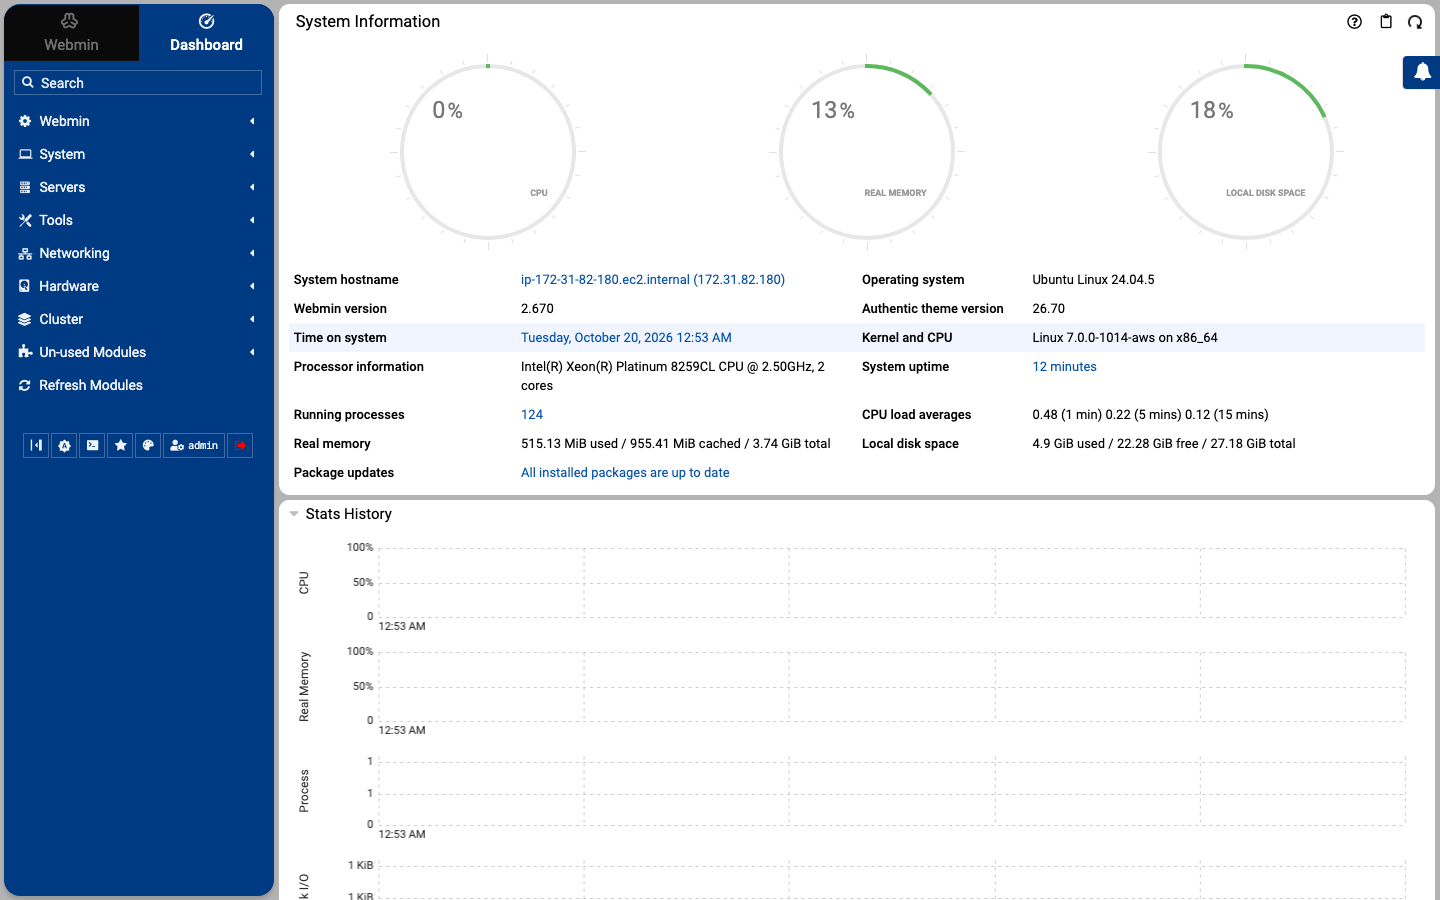Focus the sidebar Search field
The width and height of the screenshot is (1440, 900).
click(138, 83)
